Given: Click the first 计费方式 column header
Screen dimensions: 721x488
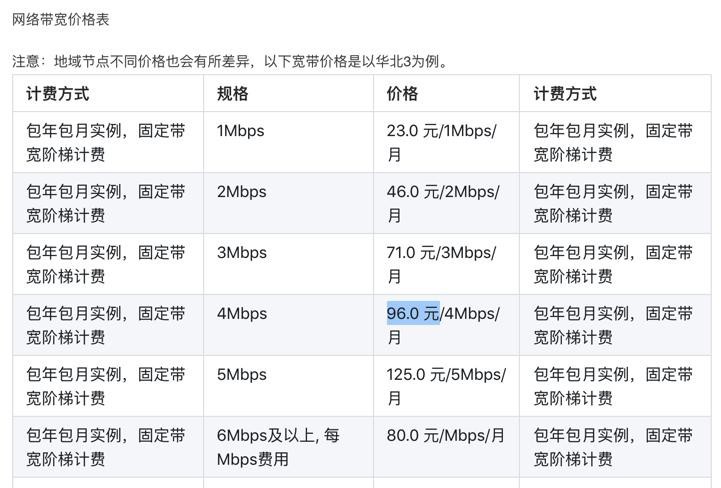Looking at the screenshot, I should [x=108, y=93].
